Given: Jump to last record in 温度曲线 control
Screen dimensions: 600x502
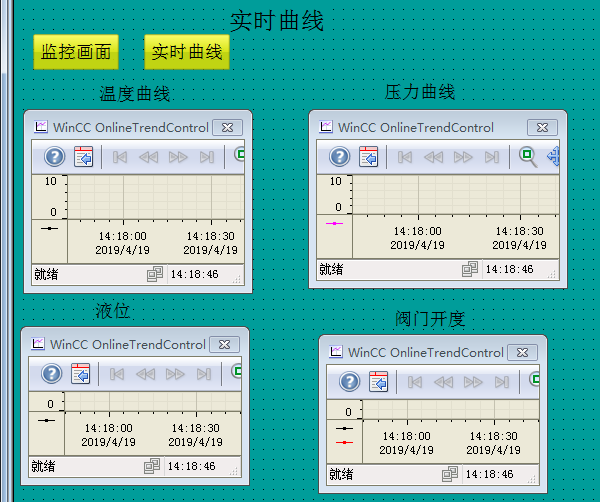Looking at the screenshot, I should point(207,157).
